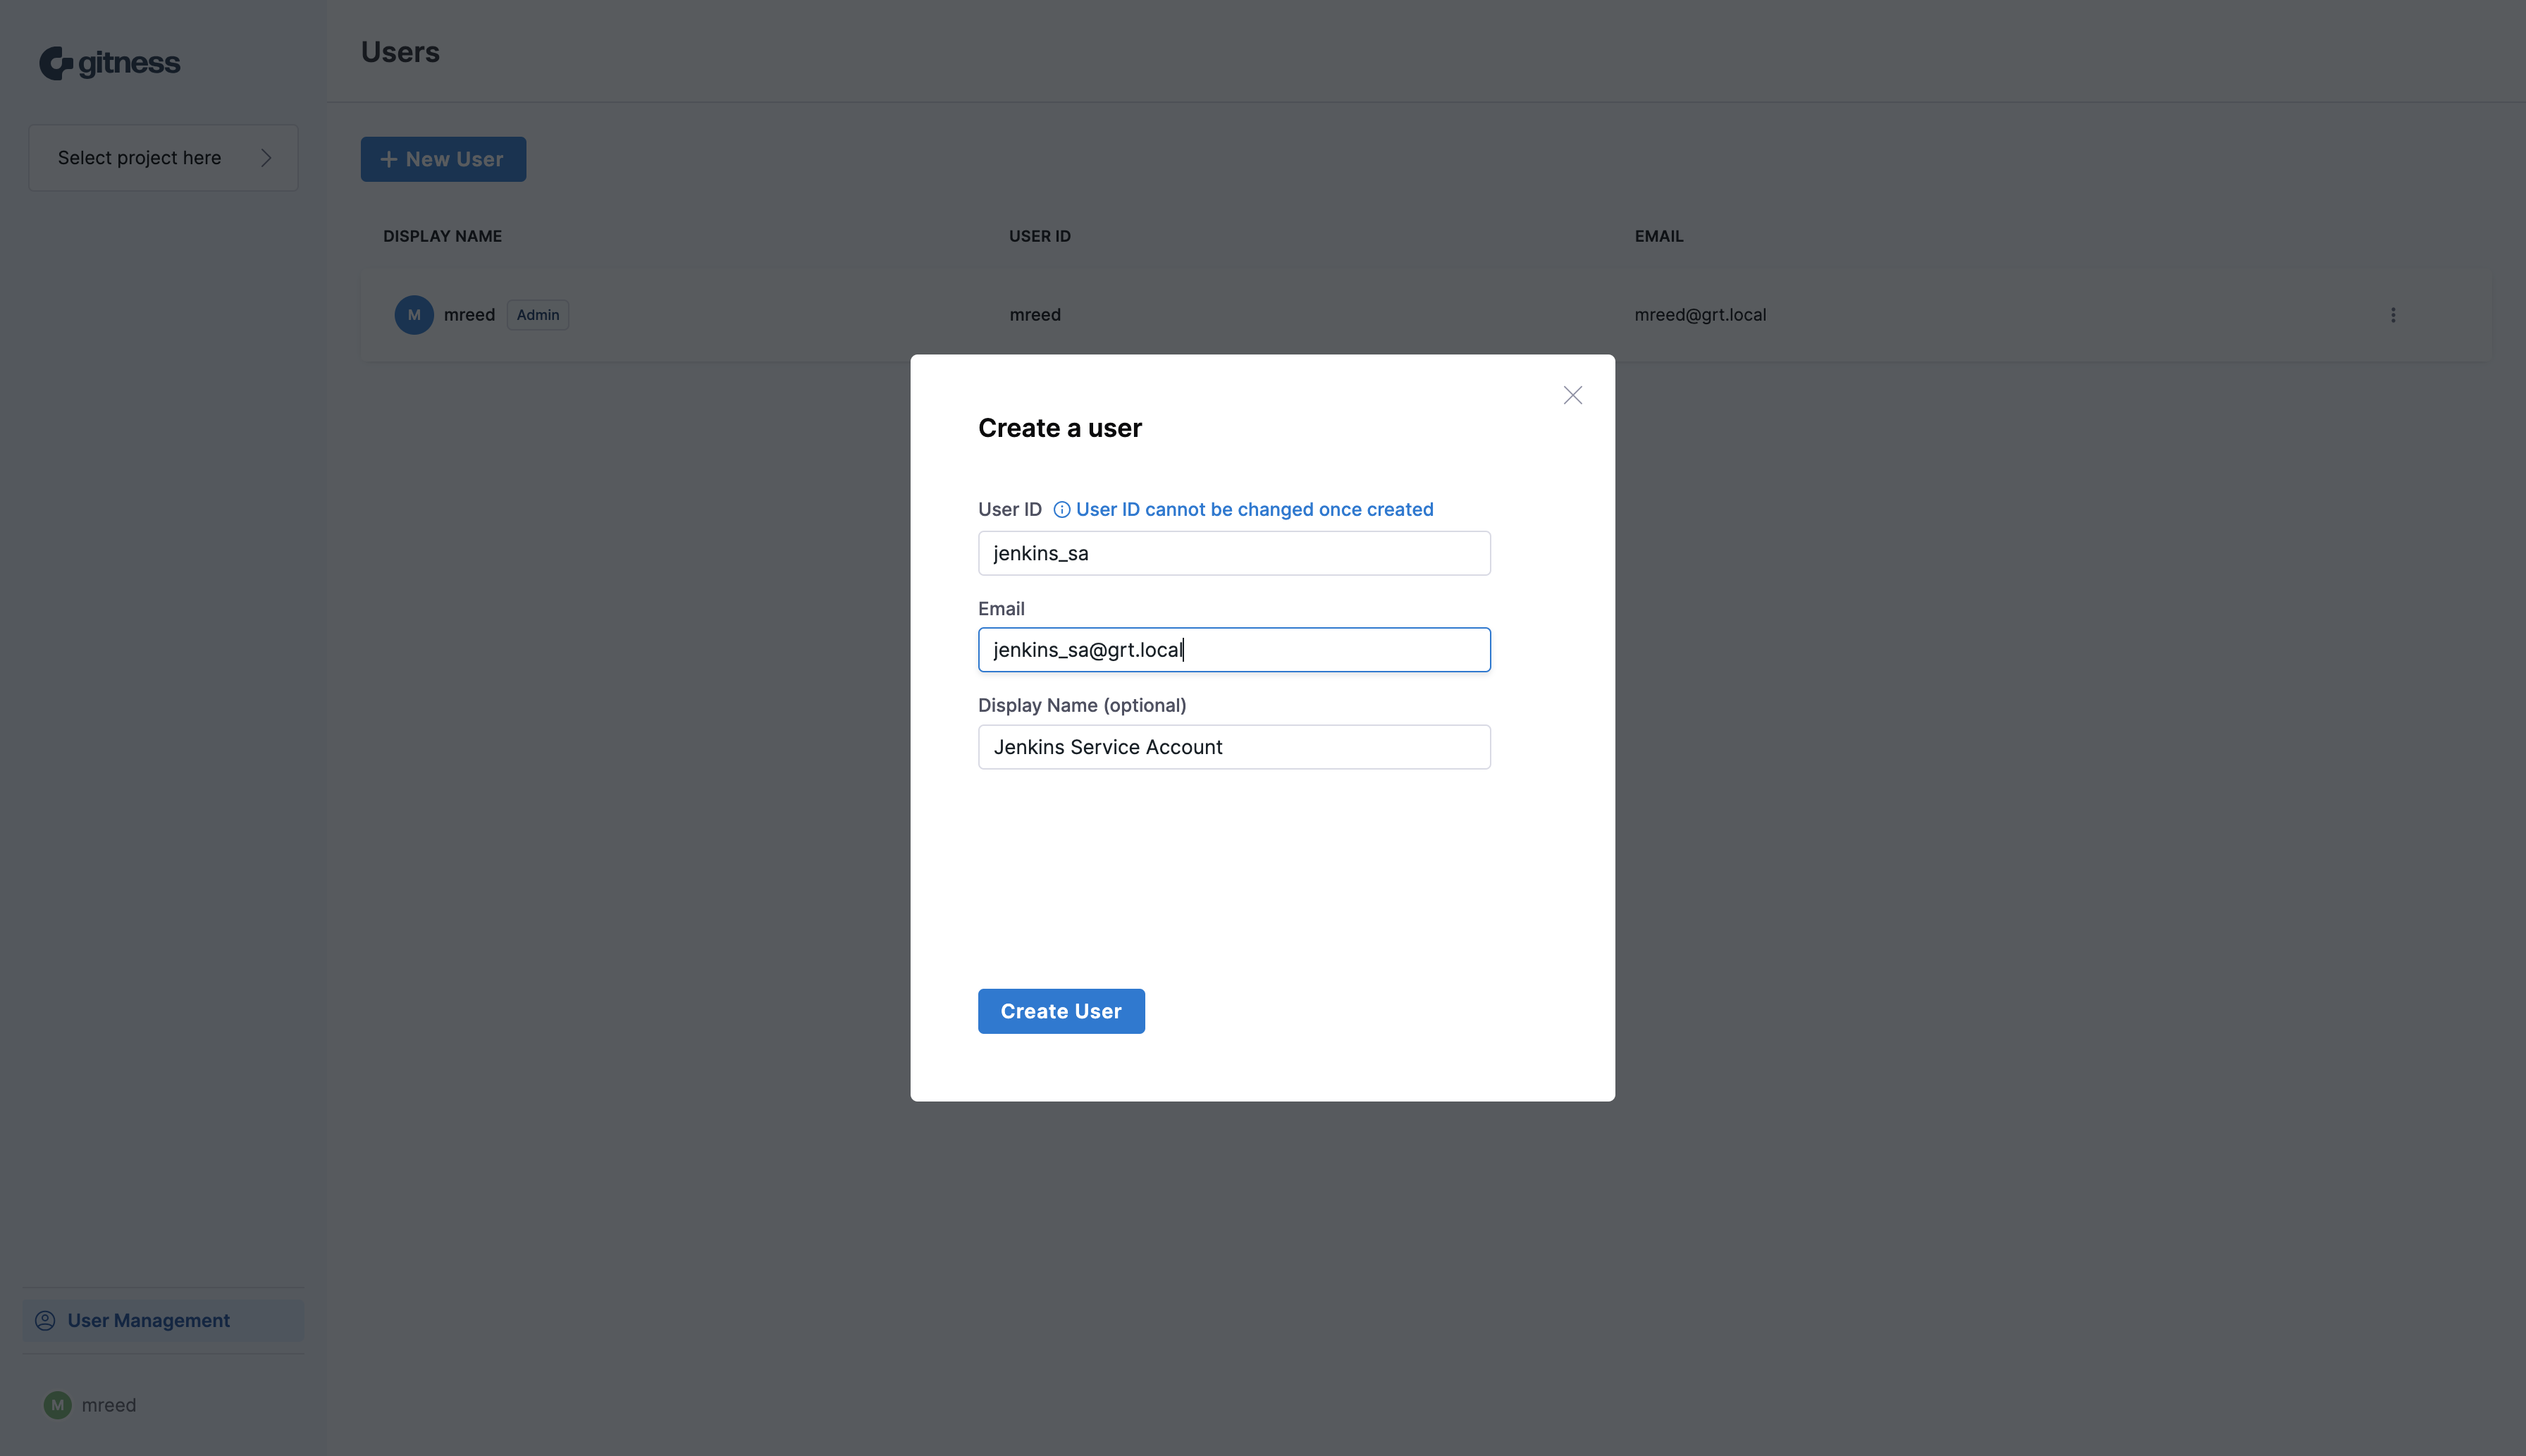Click the User ID info icon
Screen dimensions: 2526x1456
1061,510
